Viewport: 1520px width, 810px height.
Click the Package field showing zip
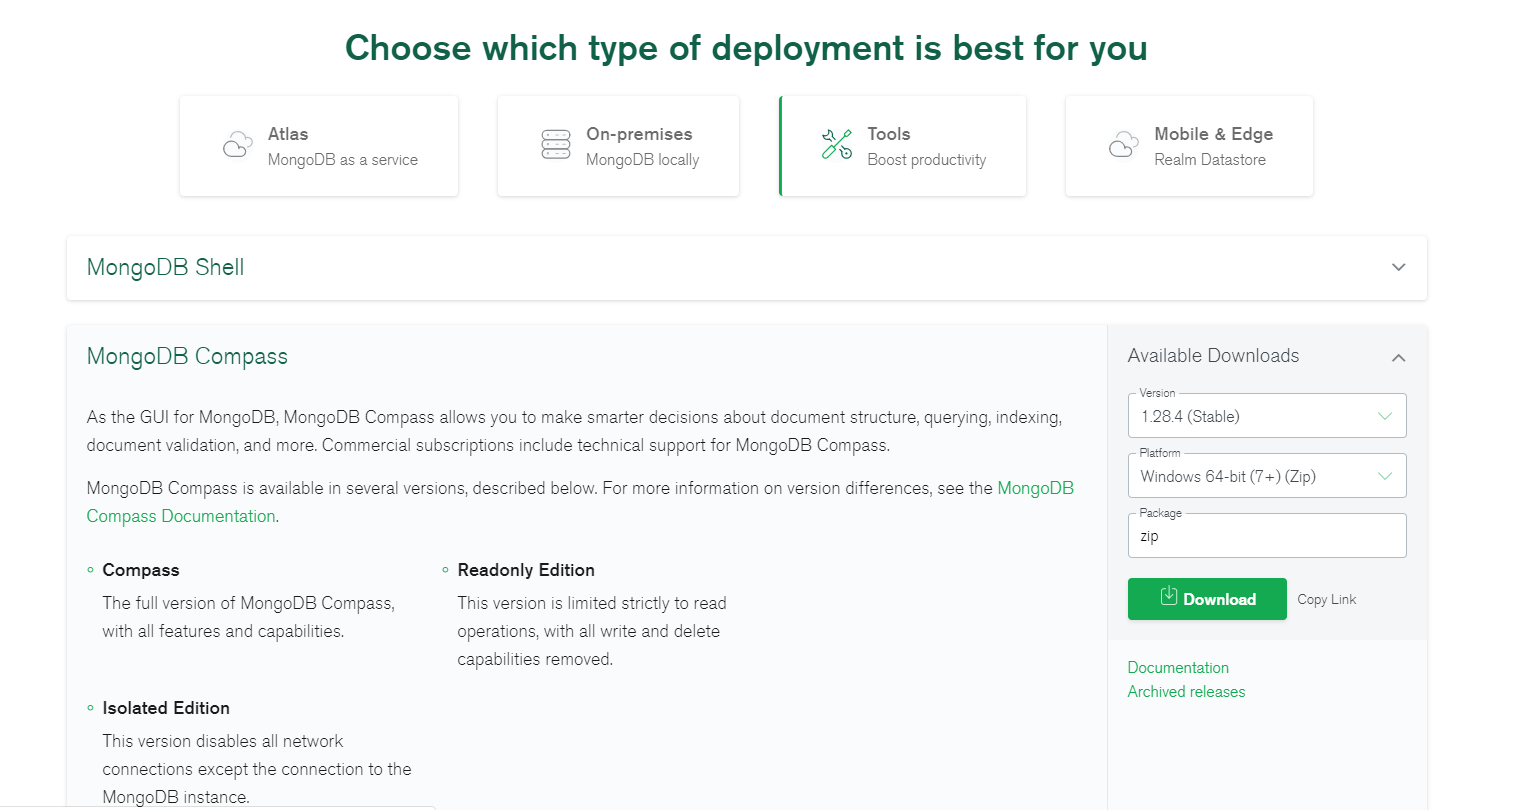tap(1267, 536)
